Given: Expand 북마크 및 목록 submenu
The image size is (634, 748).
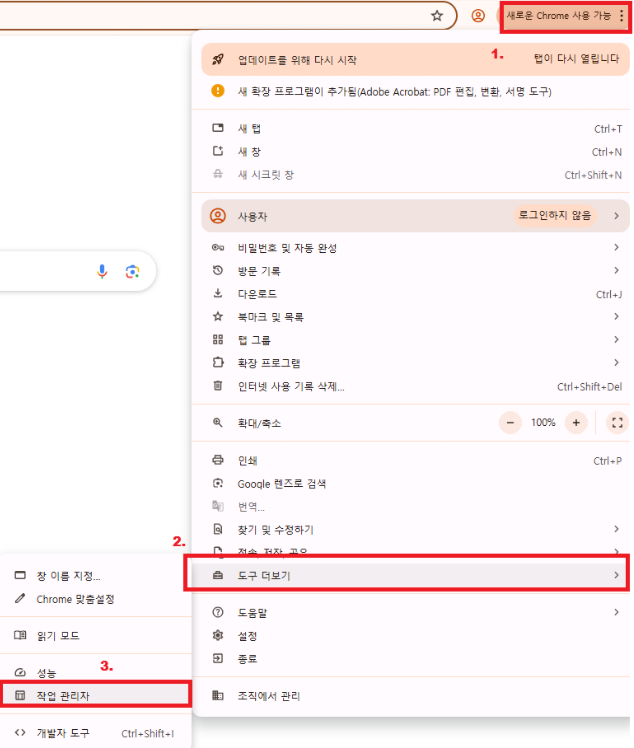Looking at the screenshot, I should tap(411, 317).
